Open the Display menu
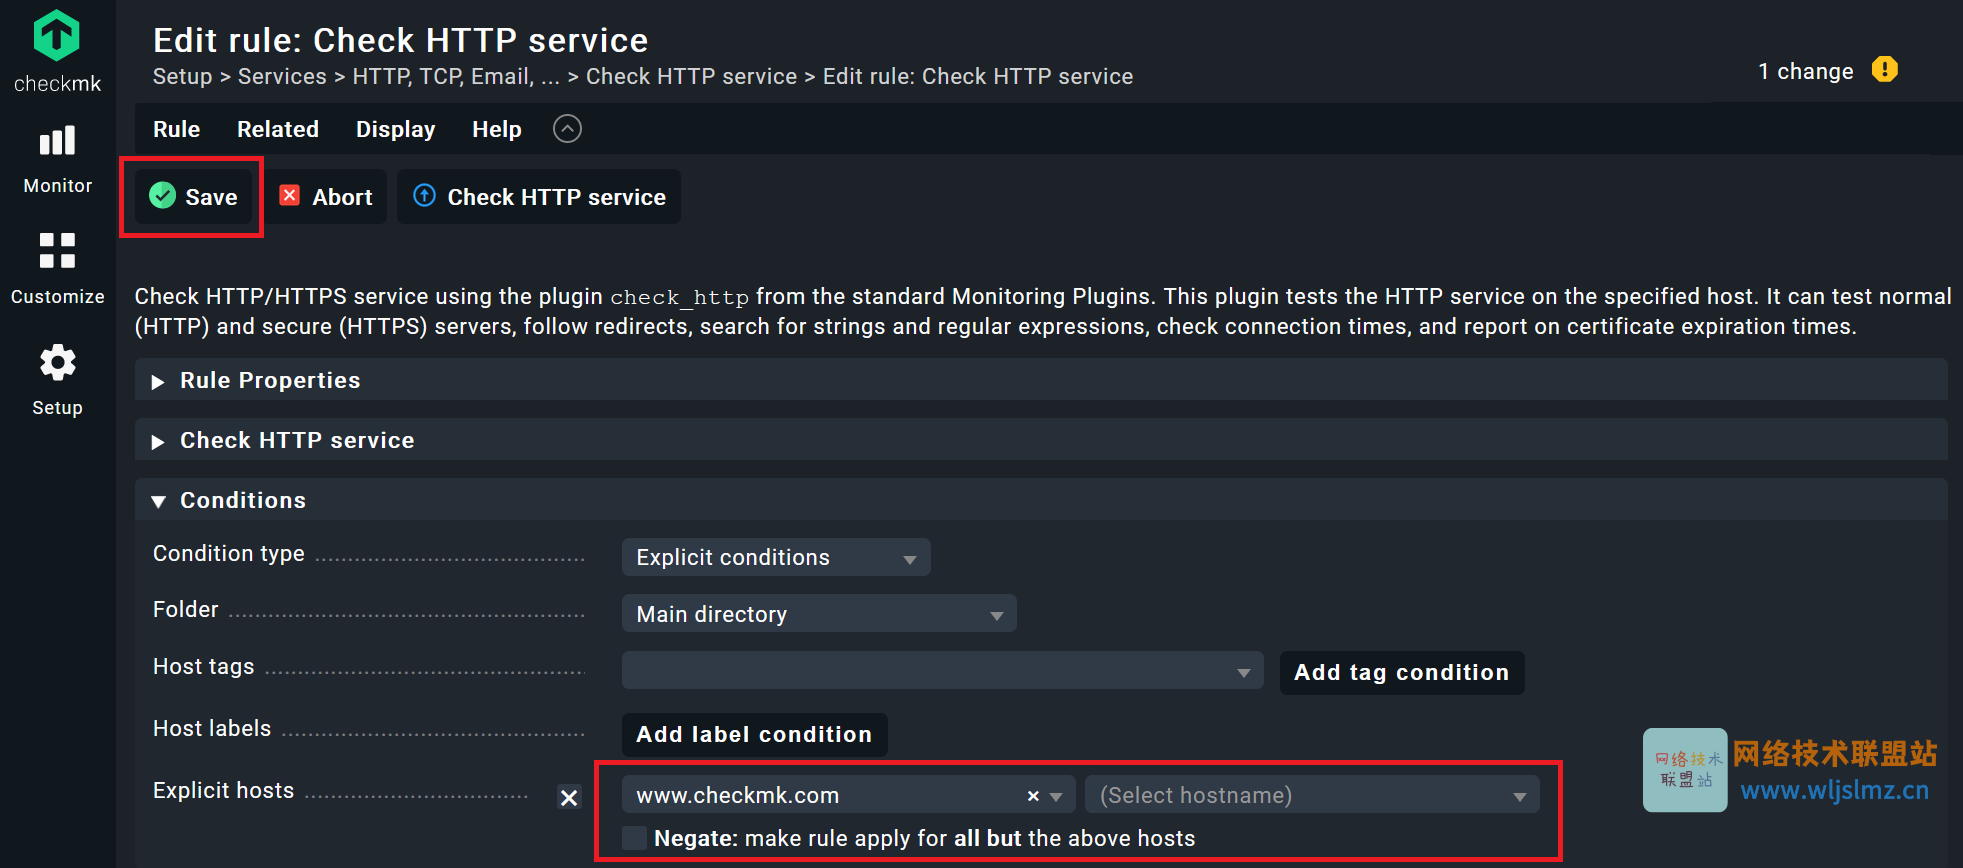Image resolution: width=1963 pixels, height=868 pixels. [395, 129]
